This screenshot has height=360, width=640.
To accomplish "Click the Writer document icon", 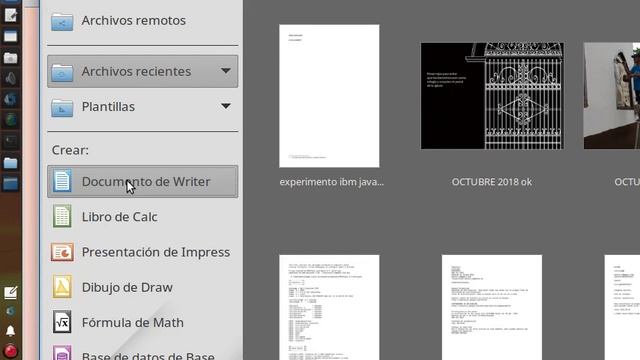I will [62, 181].
